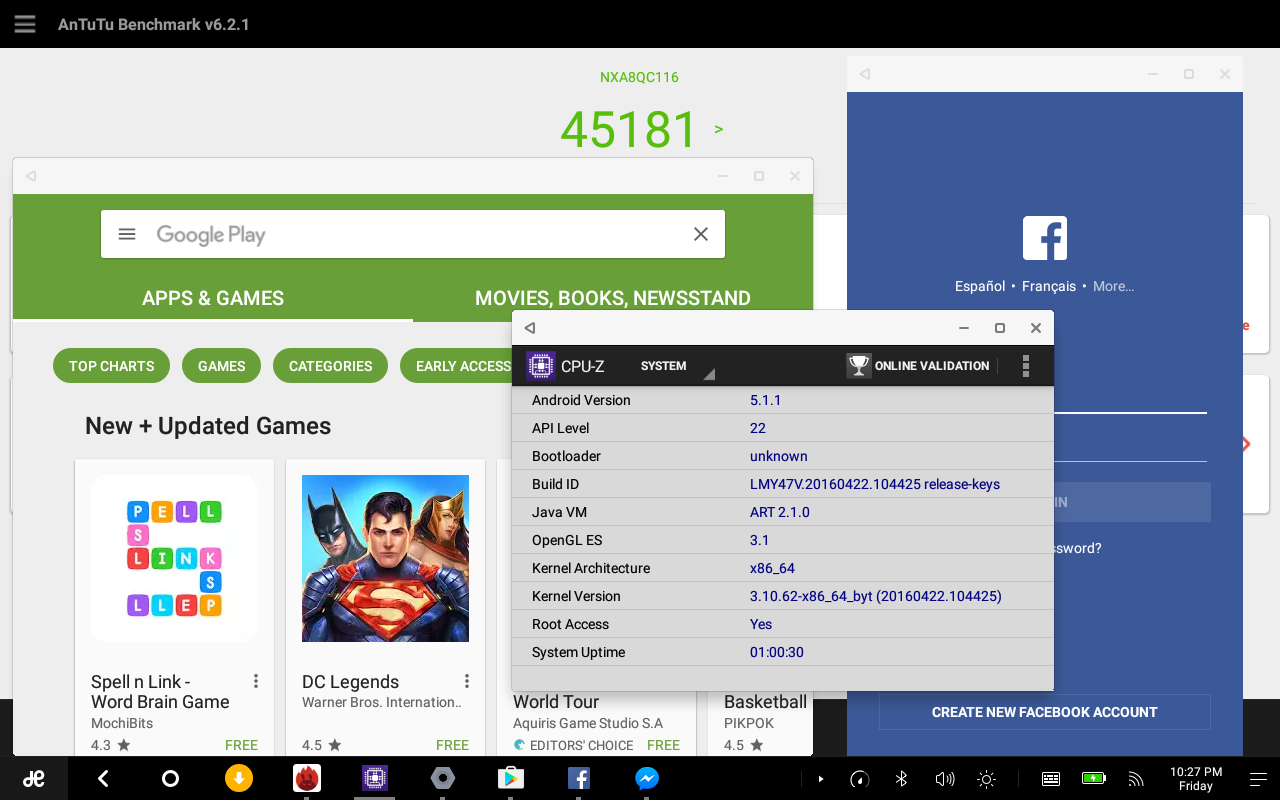Click the ONLINE VALIDATION trophy button
This screenshot has height=800, width=1280.
point(918,366)
